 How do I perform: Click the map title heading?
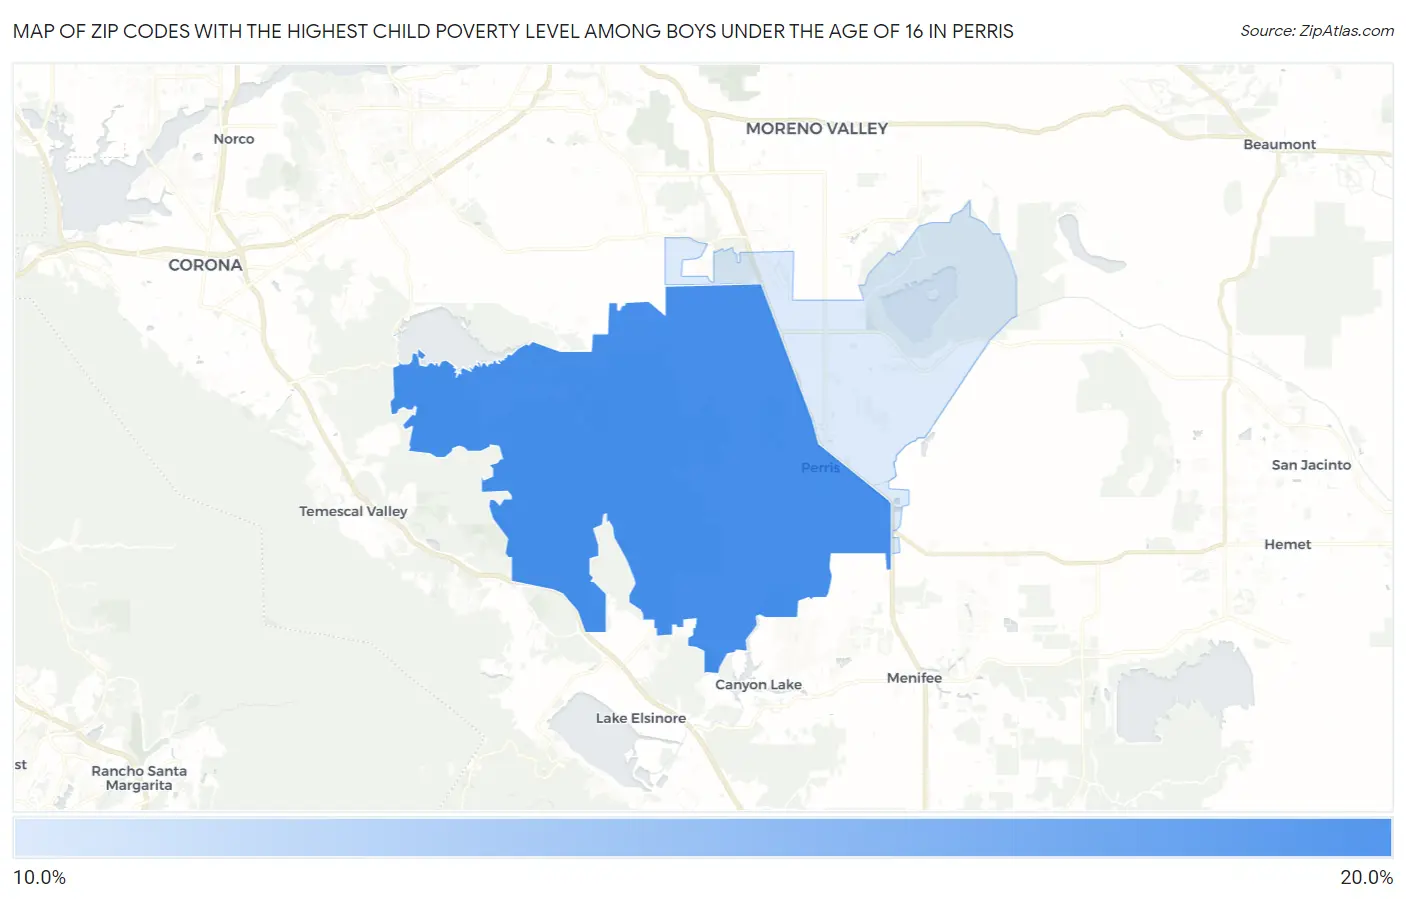point(513,31)
